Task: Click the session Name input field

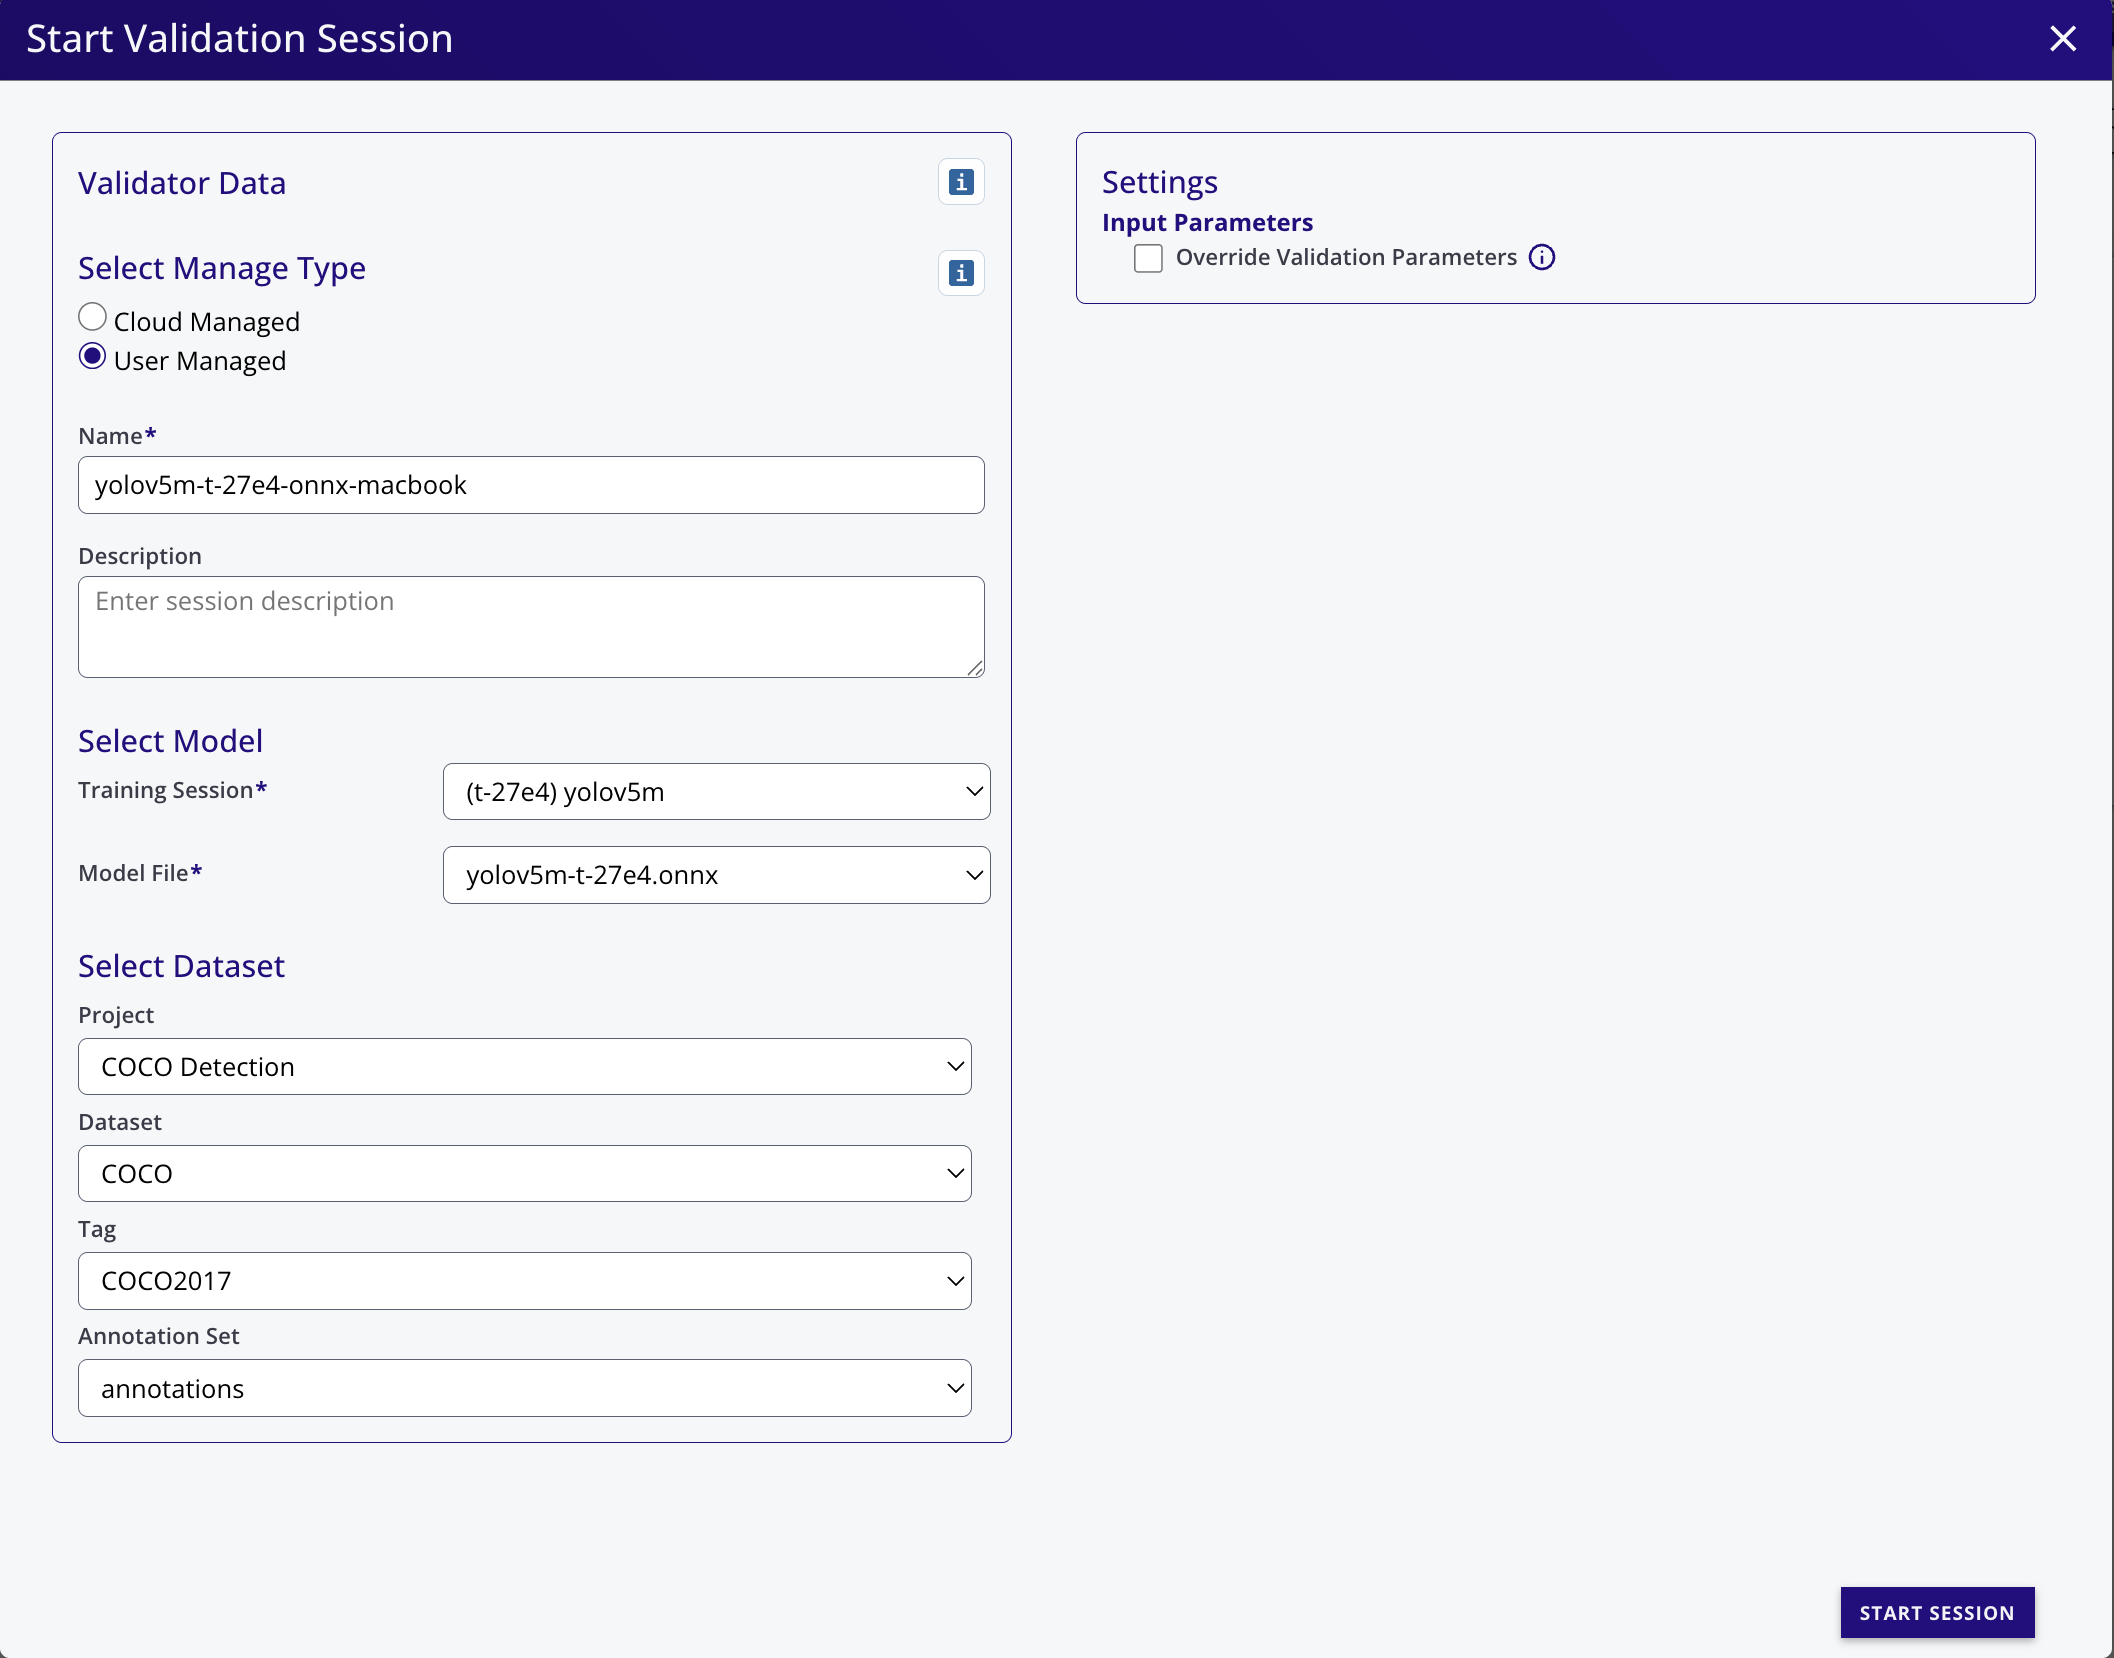Action: pyautogui.click(x=531, y=486)
